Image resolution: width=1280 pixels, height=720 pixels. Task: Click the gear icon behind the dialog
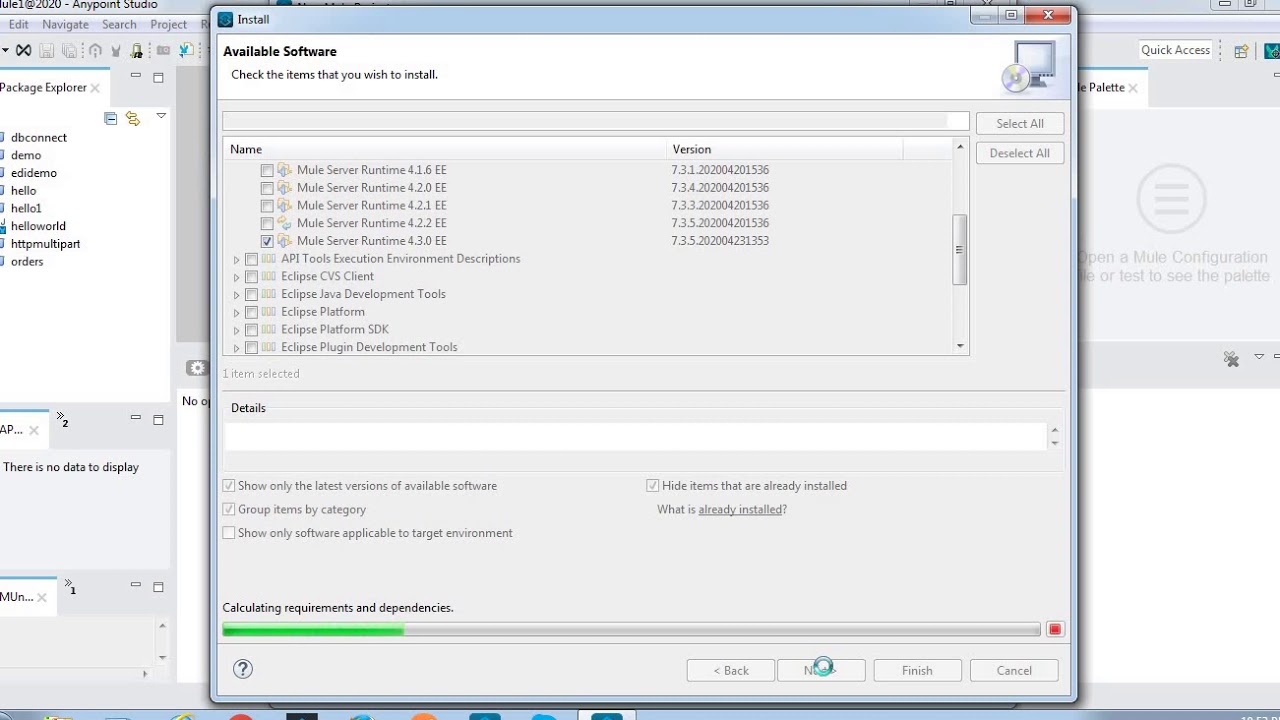click(x=197, y=368)
